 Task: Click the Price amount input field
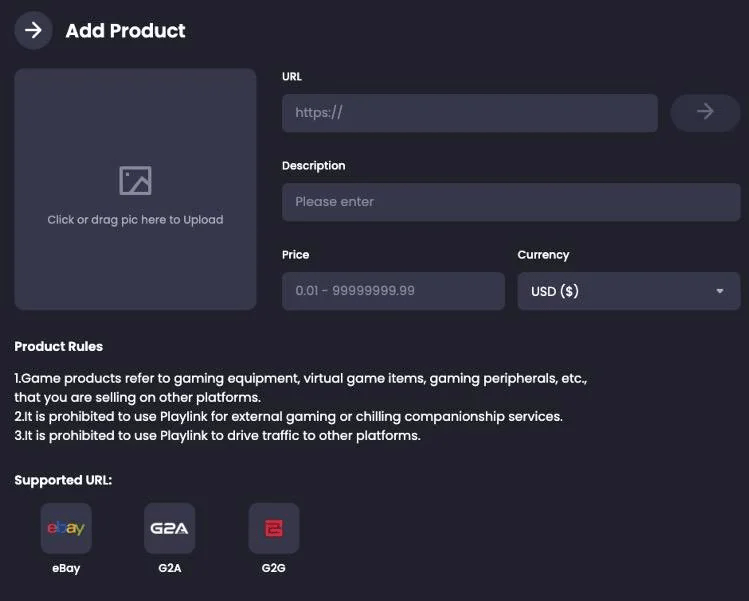(x=393, y=291)
